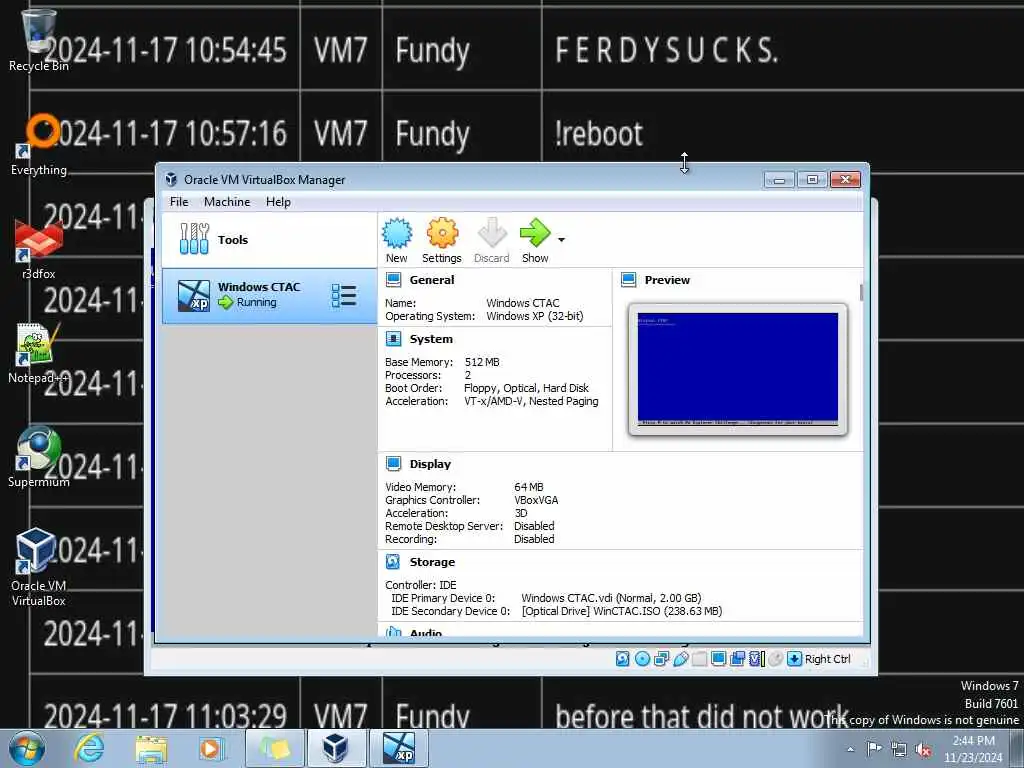The height and width of the screenshot is (768, 1024).
Task: Click the Audio section header
Action: pos(425,633)
